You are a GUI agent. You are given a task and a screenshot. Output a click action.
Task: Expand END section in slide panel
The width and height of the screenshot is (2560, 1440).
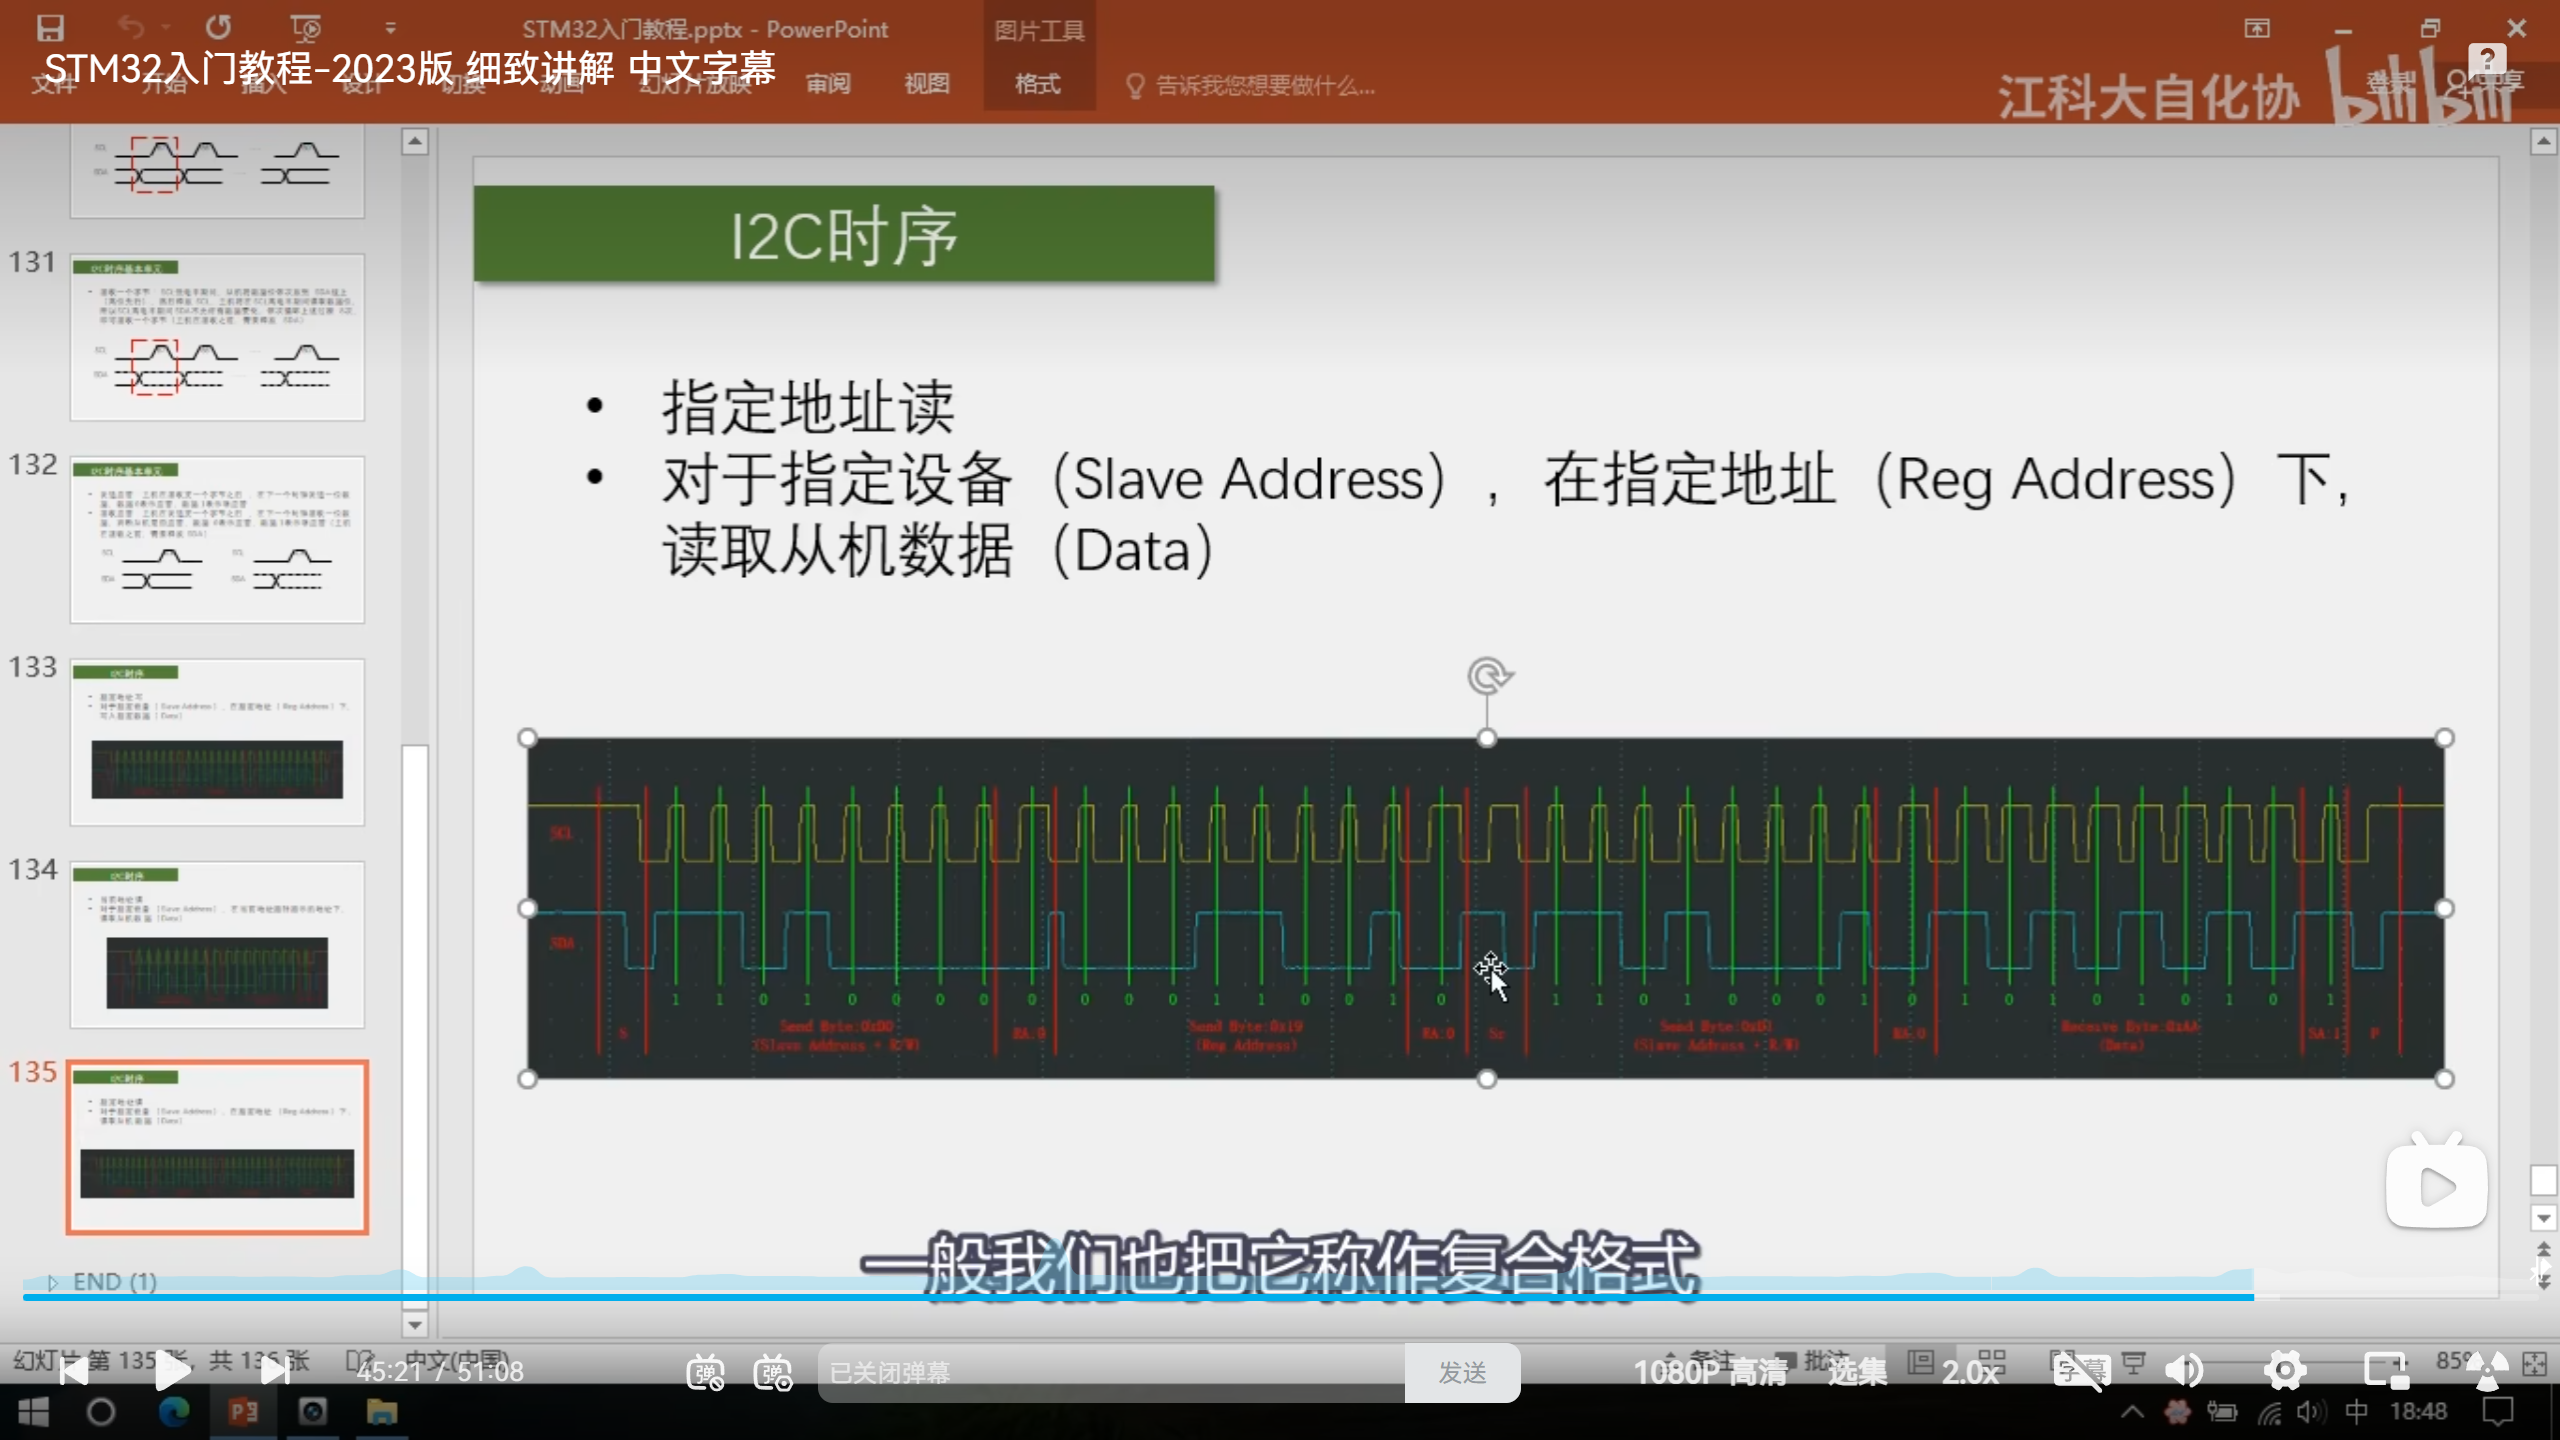point(53,1282)
